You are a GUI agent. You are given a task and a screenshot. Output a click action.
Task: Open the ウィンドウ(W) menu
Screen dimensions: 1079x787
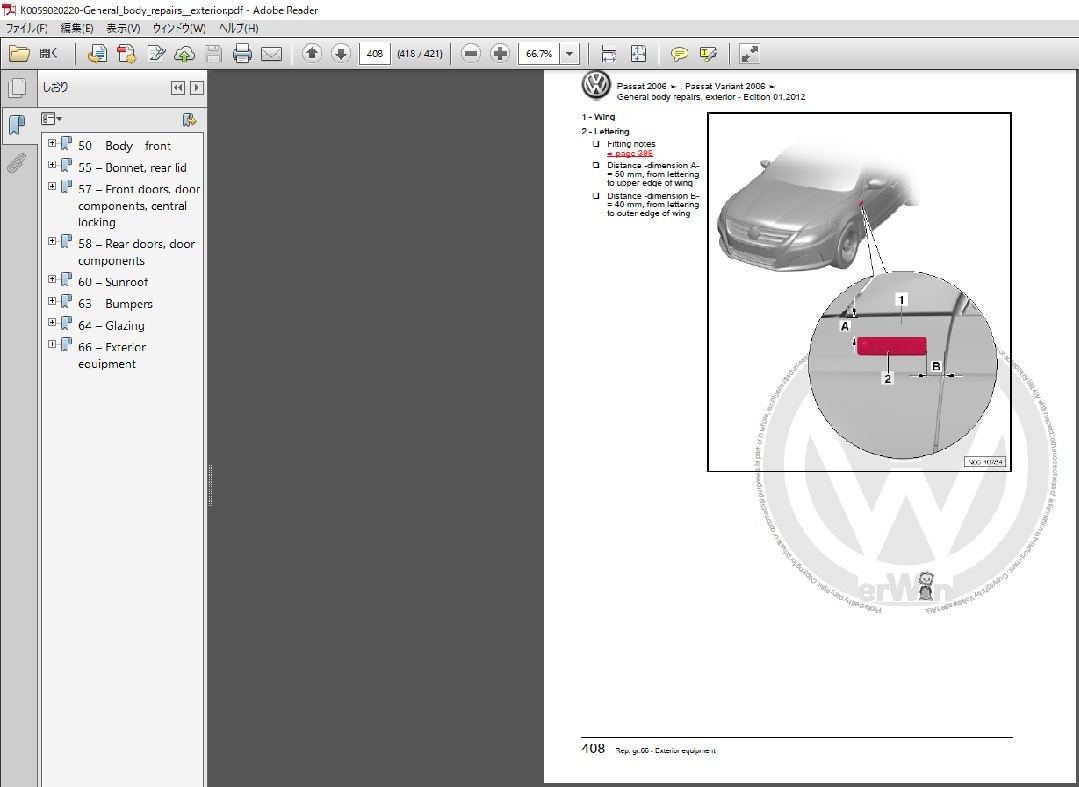[179, 28]
